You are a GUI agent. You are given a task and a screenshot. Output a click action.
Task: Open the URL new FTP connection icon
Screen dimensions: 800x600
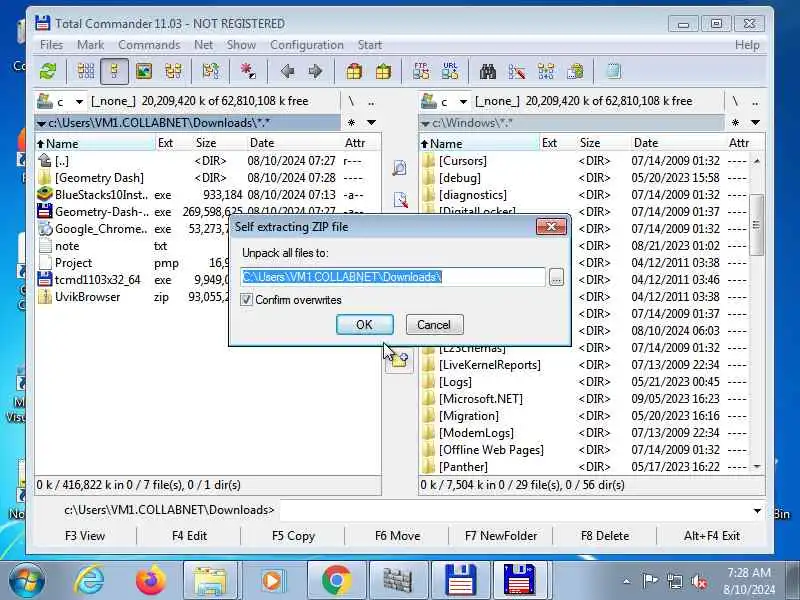(x=450, y=71)
